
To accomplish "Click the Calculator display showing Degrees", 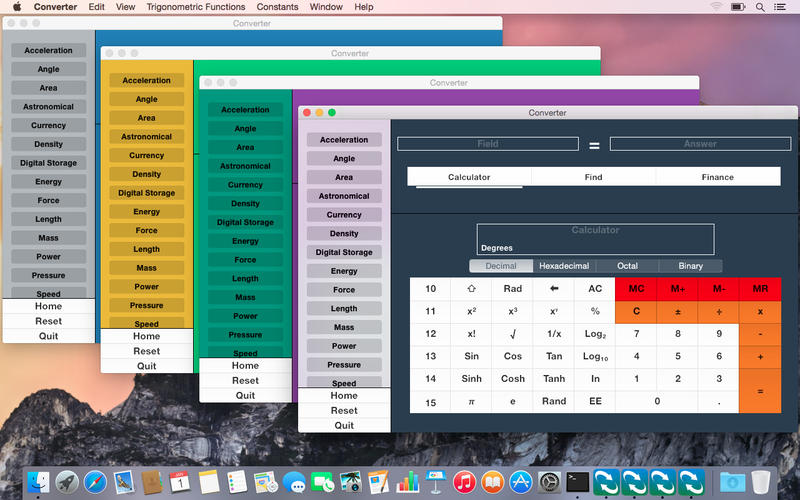I will tap(595, 239).
